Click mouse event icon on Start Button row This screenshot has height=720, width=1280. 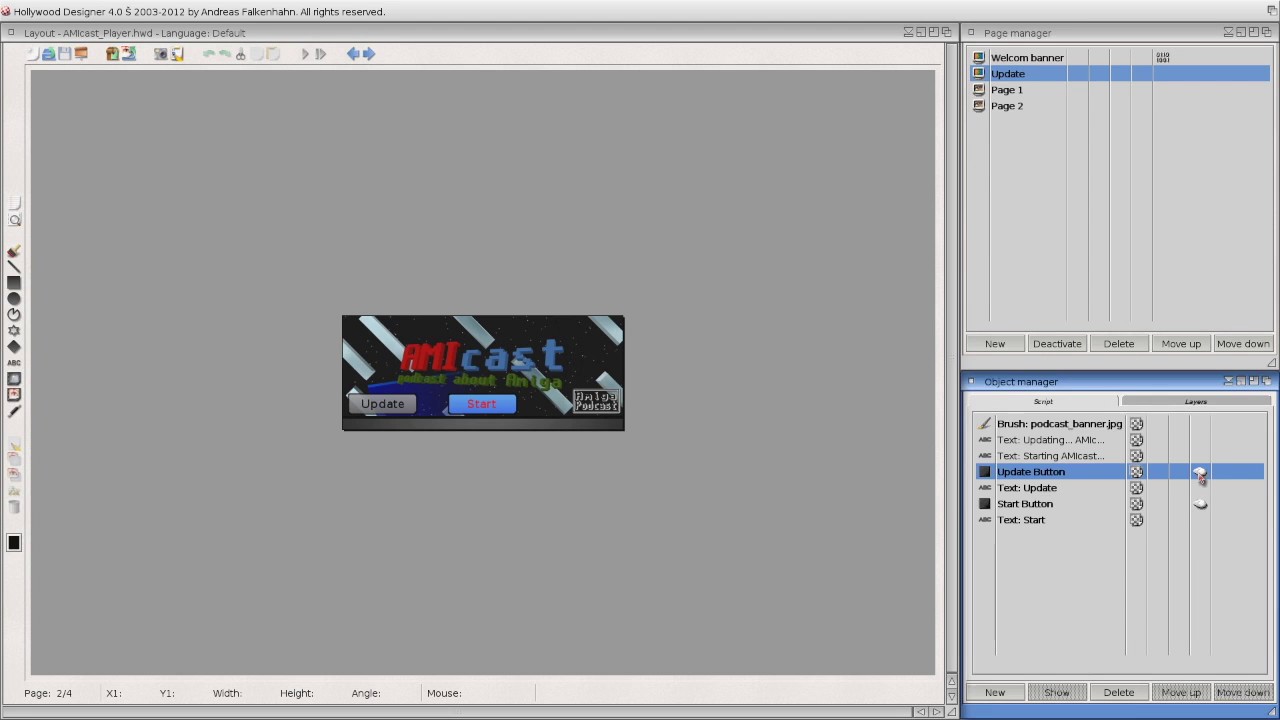click(1200, 504)
